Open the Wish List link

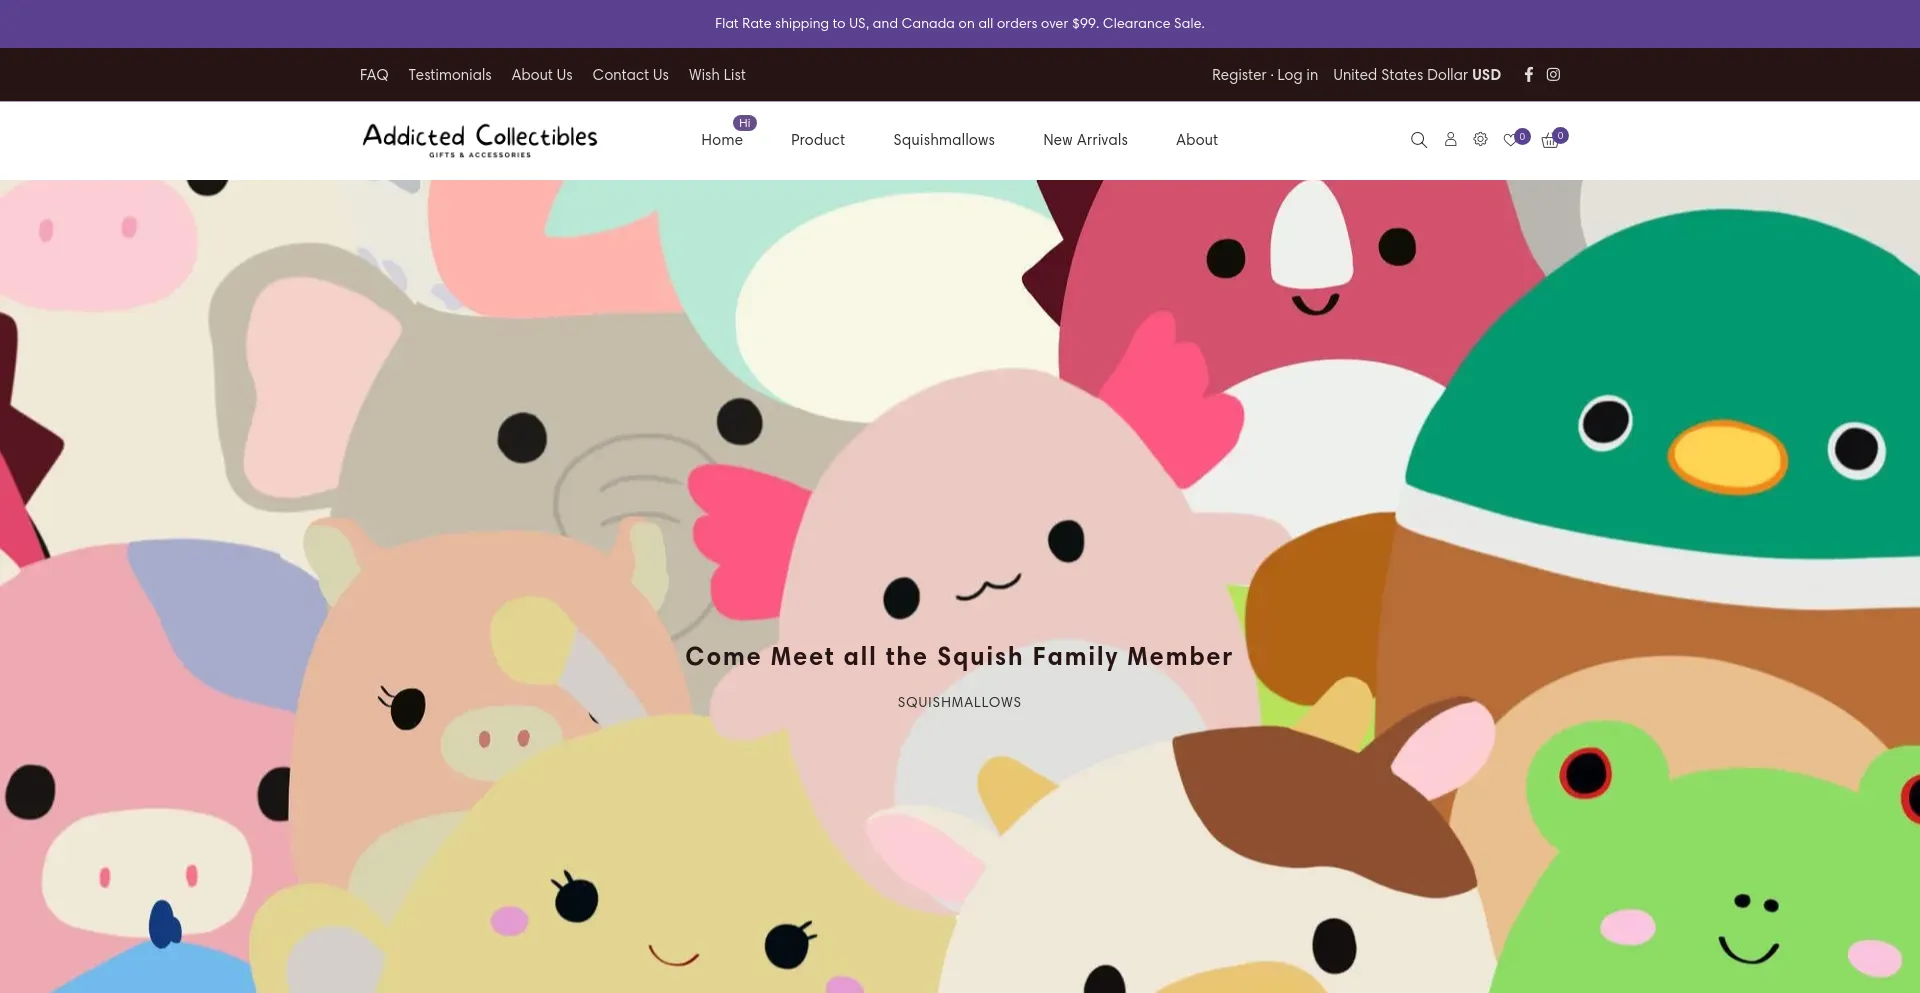[x=717, y=75]
